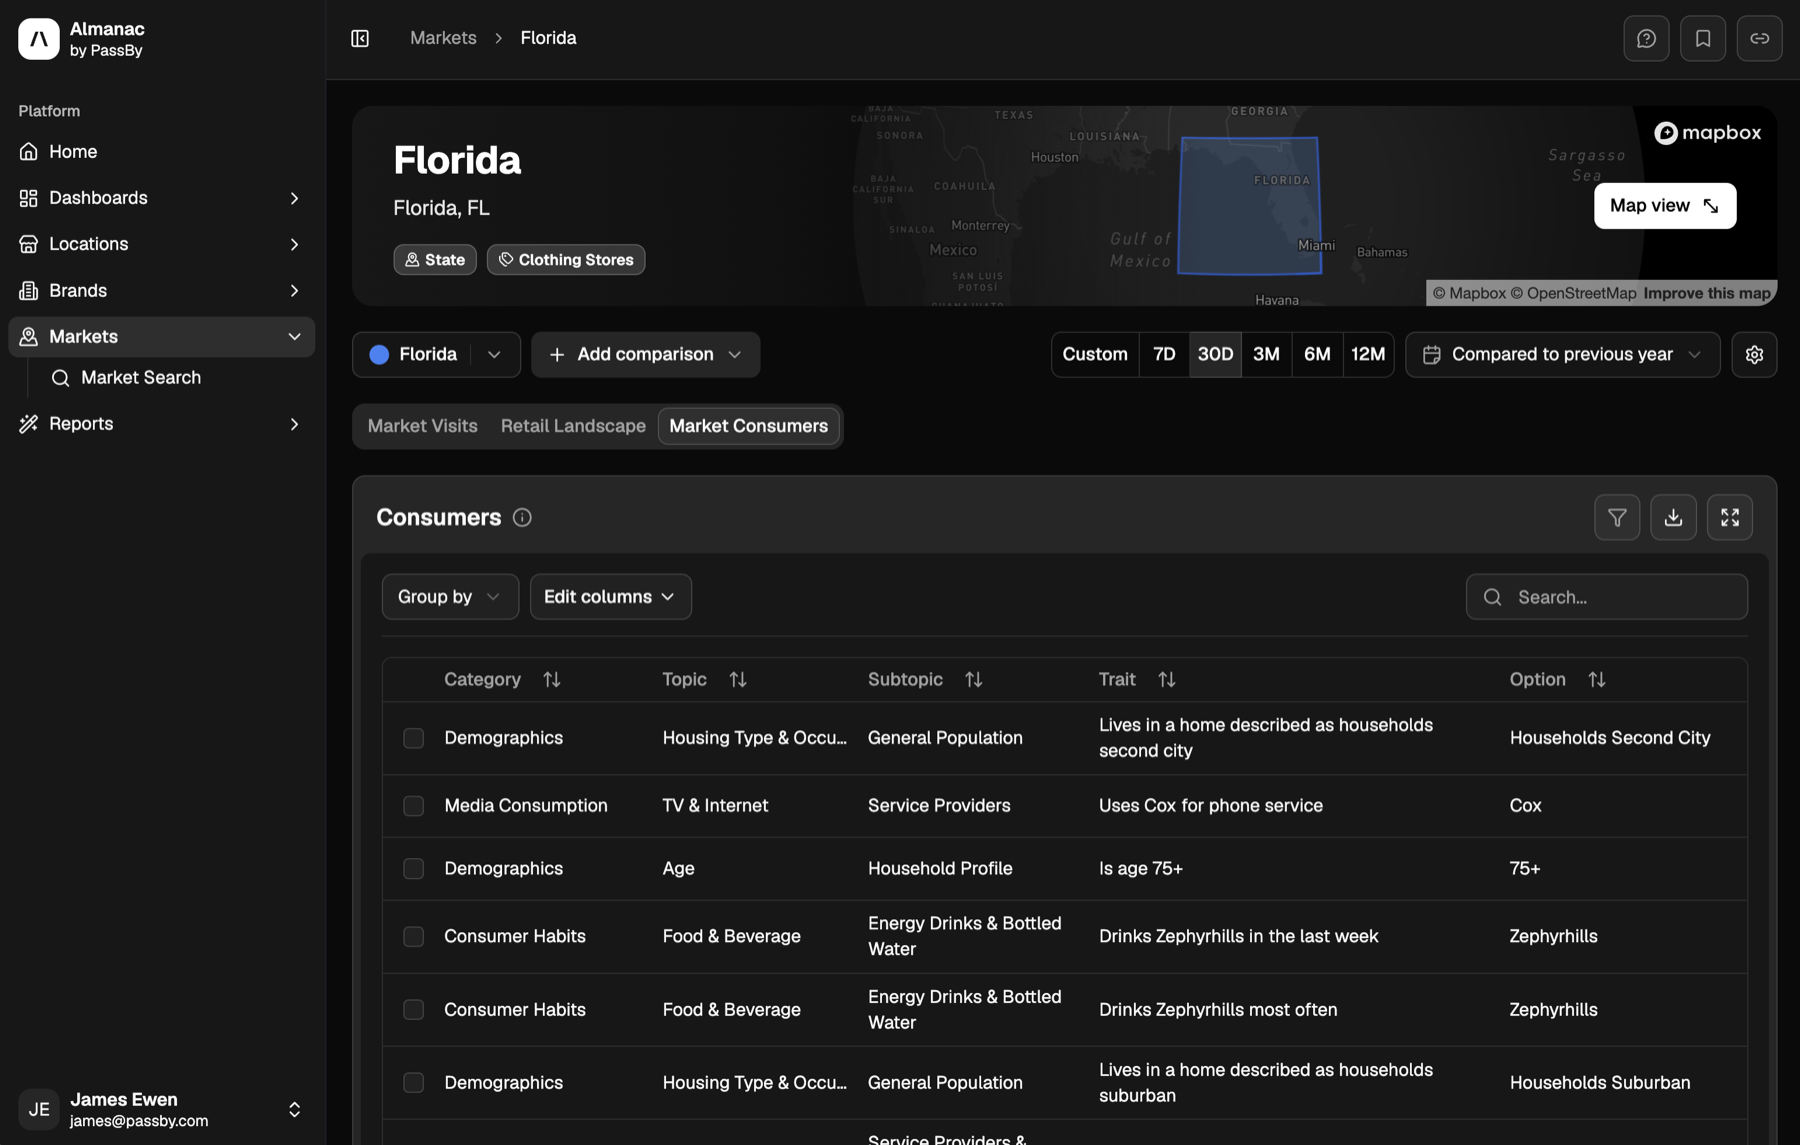This screenshot has width=1800, height=1145.
Task: Click Markets breadcrumb link
Action: click(443, 38)
